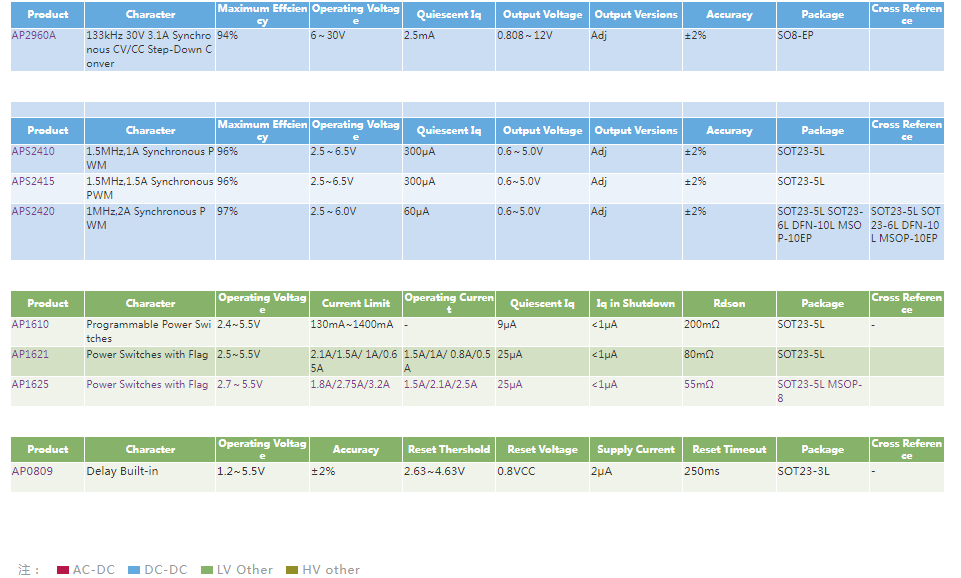Open the AP1625 product link
This screenshot has width=961, height=578.
[30, 385]
